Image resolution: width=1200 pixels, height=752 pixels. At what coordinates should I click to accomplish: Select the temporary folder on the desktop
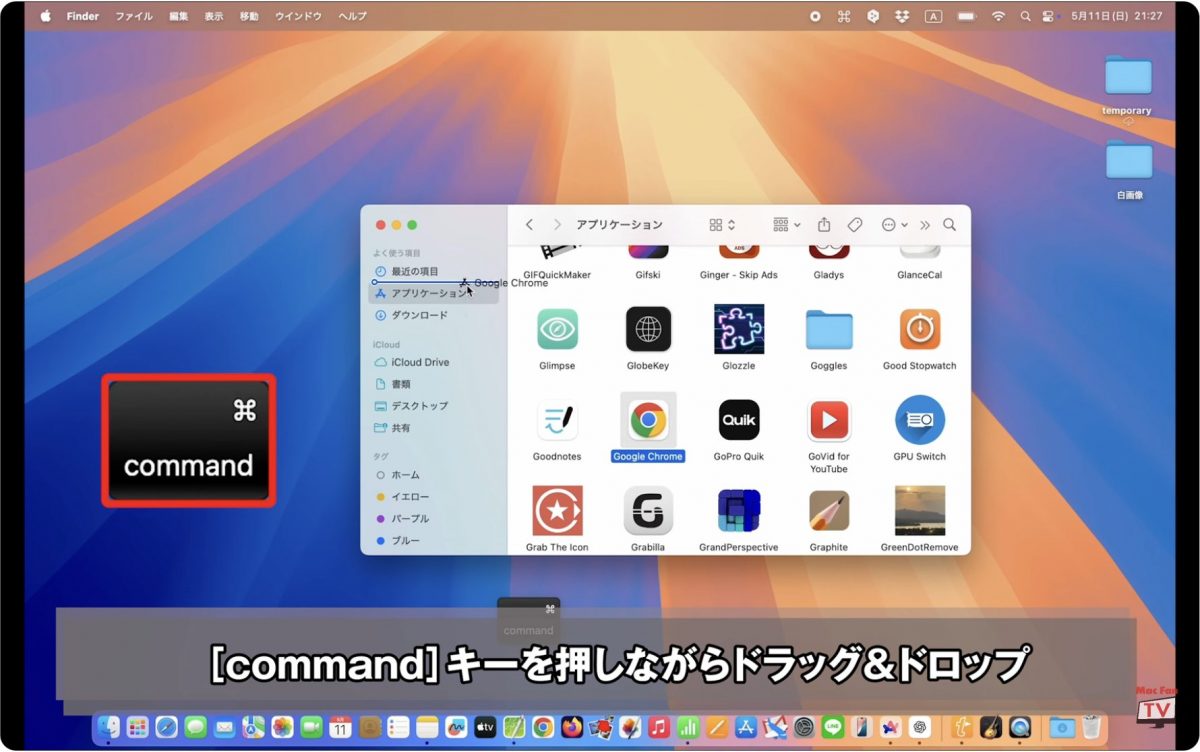(1128, 77)
